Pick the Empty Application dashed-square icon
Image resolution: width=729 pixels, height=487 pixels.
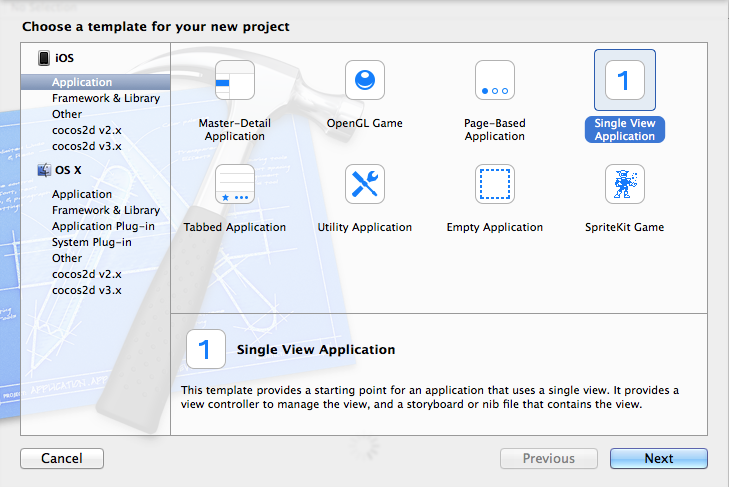point(495,184)
